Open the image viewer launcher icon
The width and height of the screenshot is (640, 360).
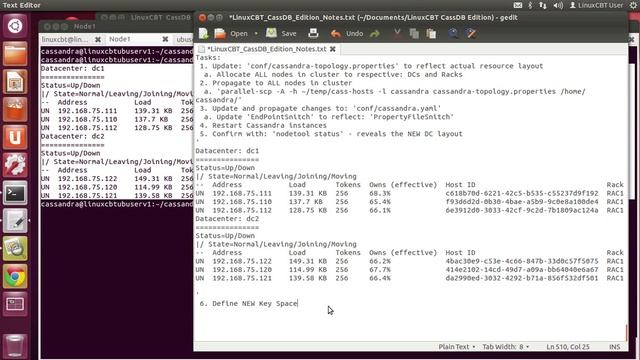[x=15, y=248]
